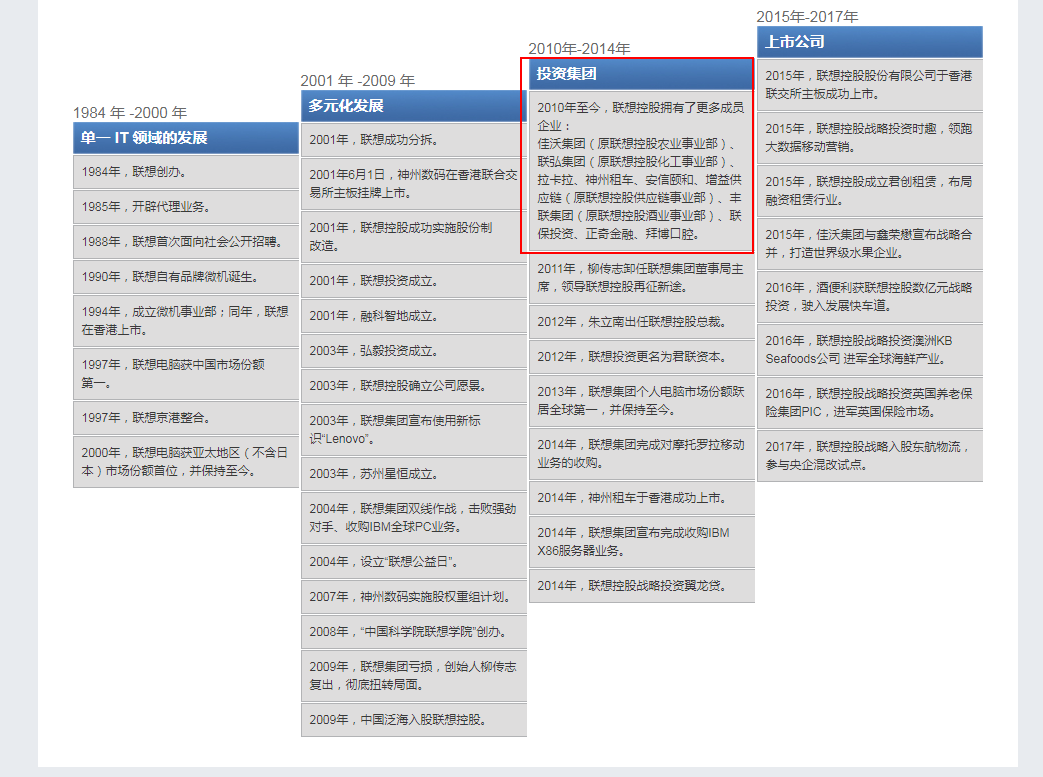Viewport: 1043px width, 777px height.
Task: Click the 多元化发展 column header
Action: click(x=414, y=106)
